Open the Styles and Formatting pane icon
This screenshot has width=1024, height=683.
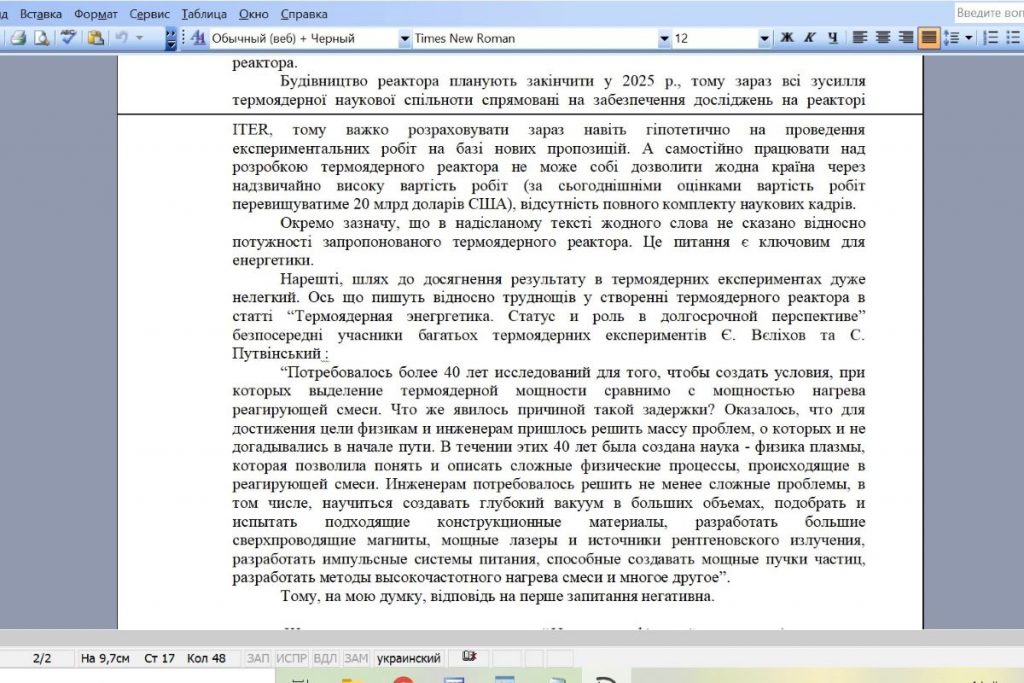tap(198, 38)
